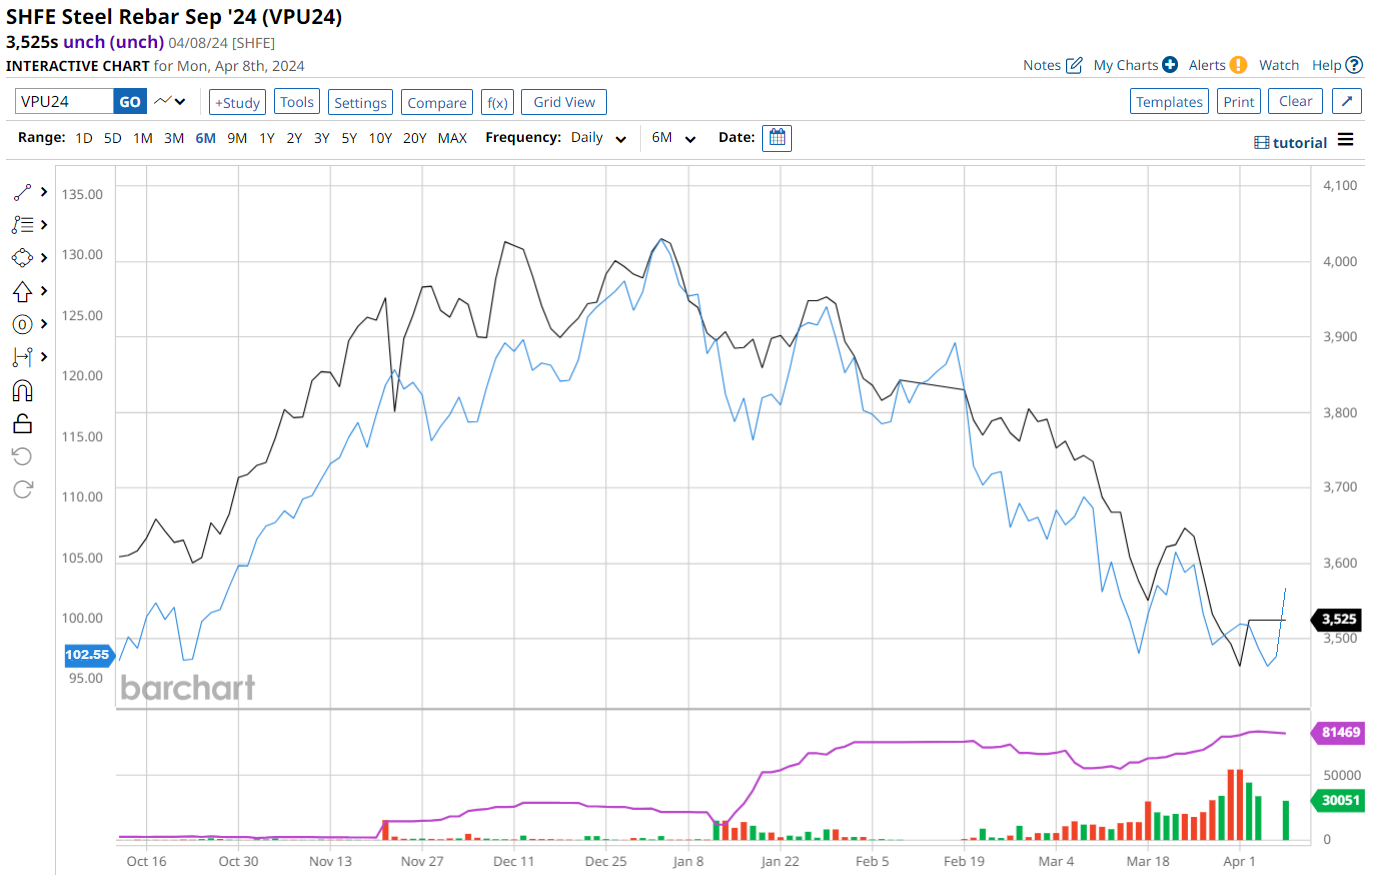Select the 3M range option

[174, 138]
